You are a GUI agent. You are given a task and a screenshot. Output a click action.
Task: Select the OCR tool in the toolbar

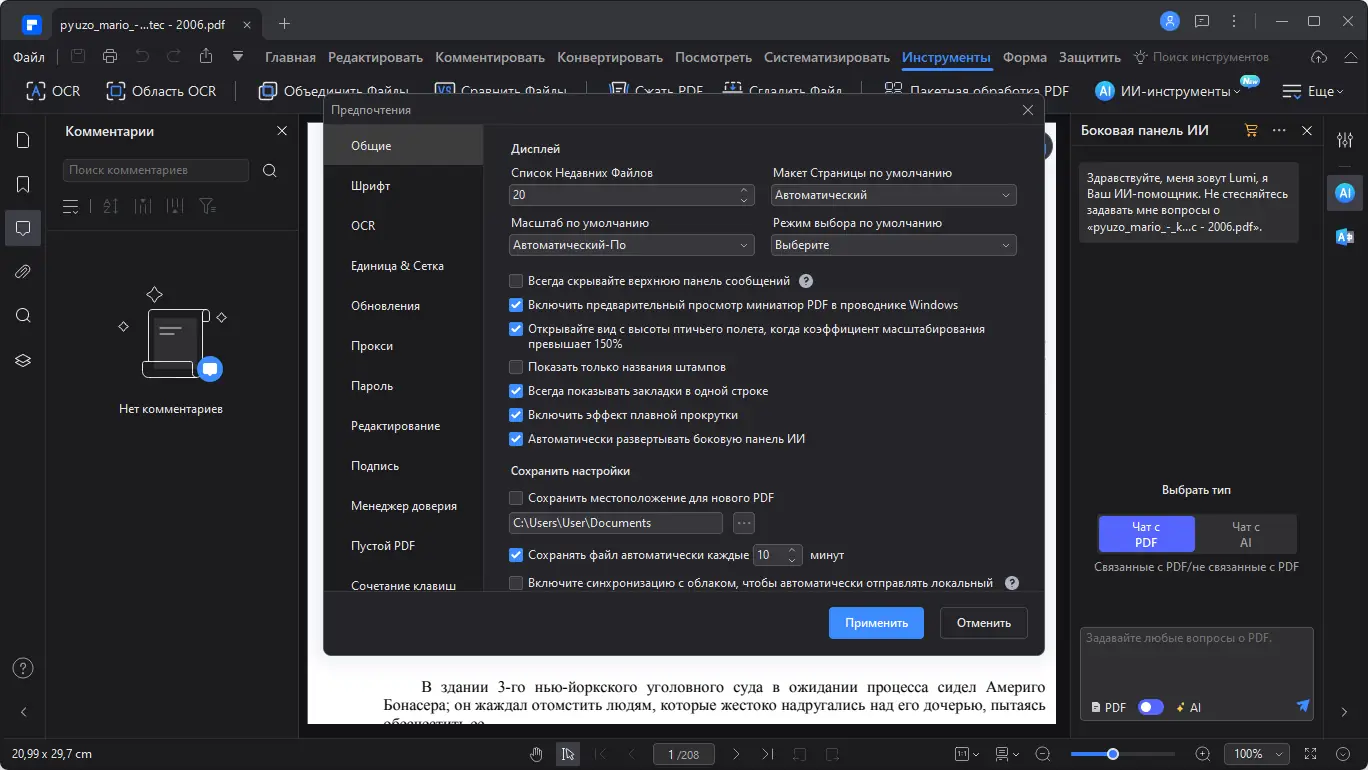[x=52, y=90]
